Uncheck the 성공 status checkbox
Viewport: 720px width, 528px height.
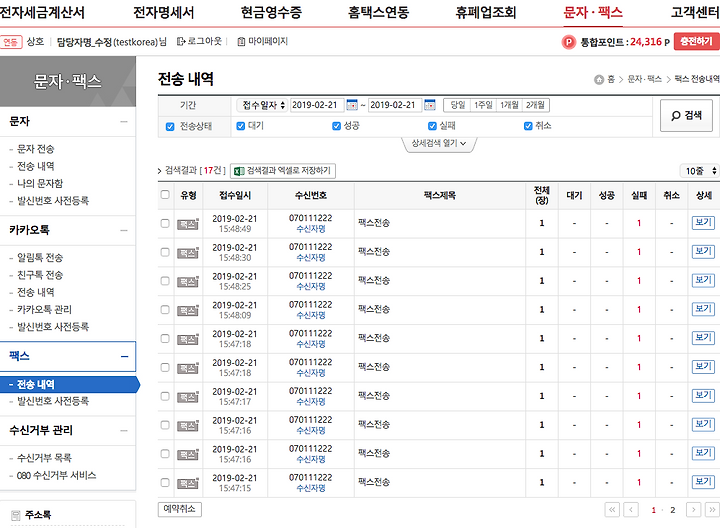(x=337, y=126)
